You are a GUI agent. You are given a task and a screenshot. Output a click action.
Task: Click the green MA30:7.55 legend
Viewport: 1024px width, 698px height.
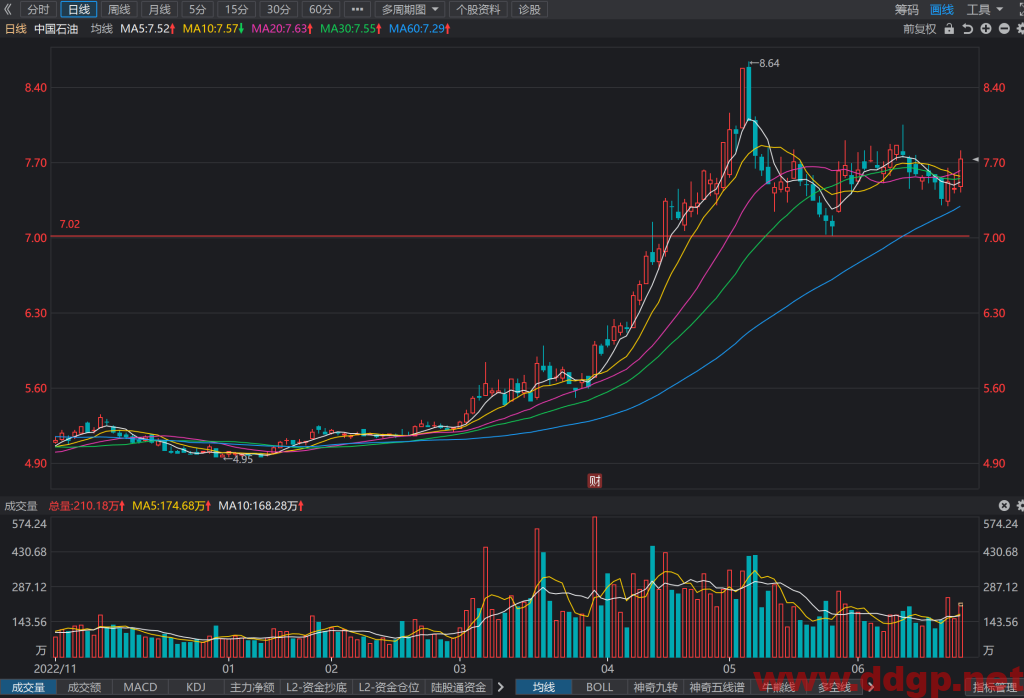(351, 29)
